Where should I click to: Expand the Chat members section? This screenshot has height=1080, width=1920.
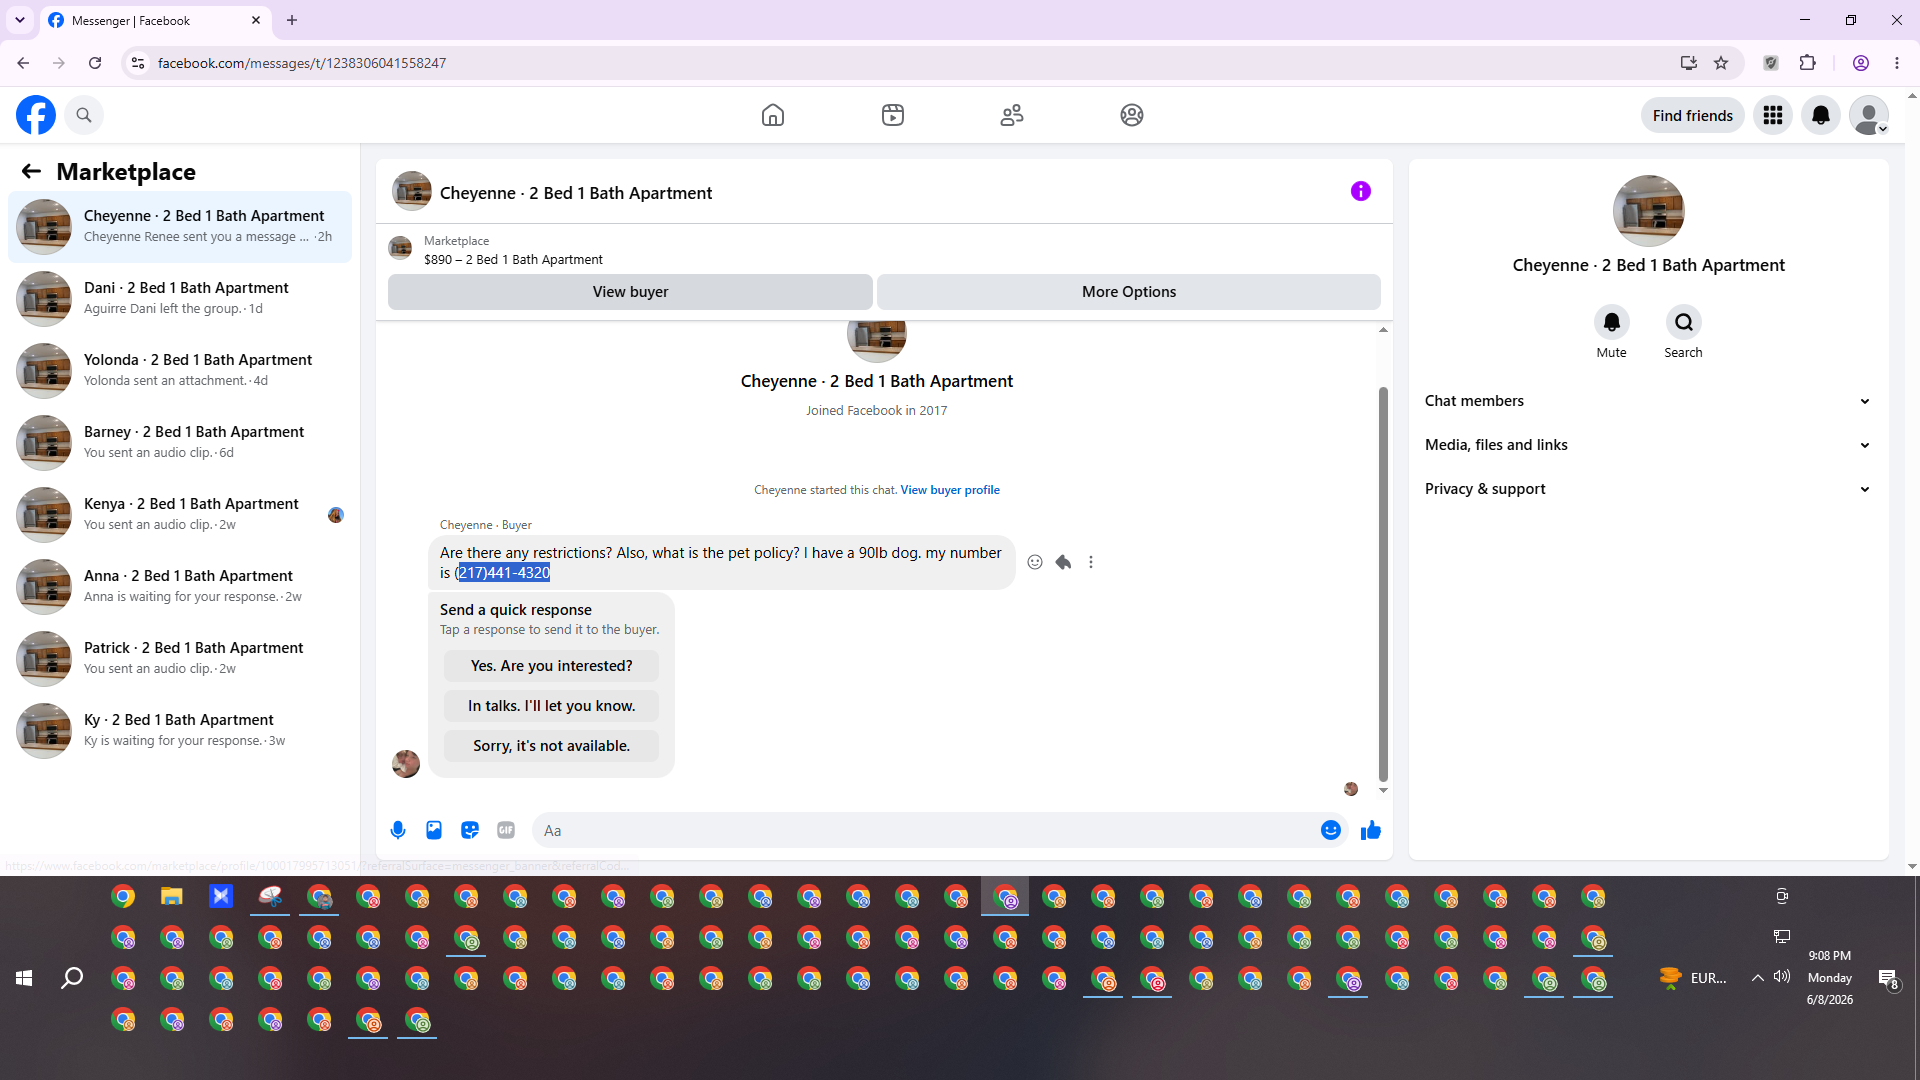coord(1648,401)
